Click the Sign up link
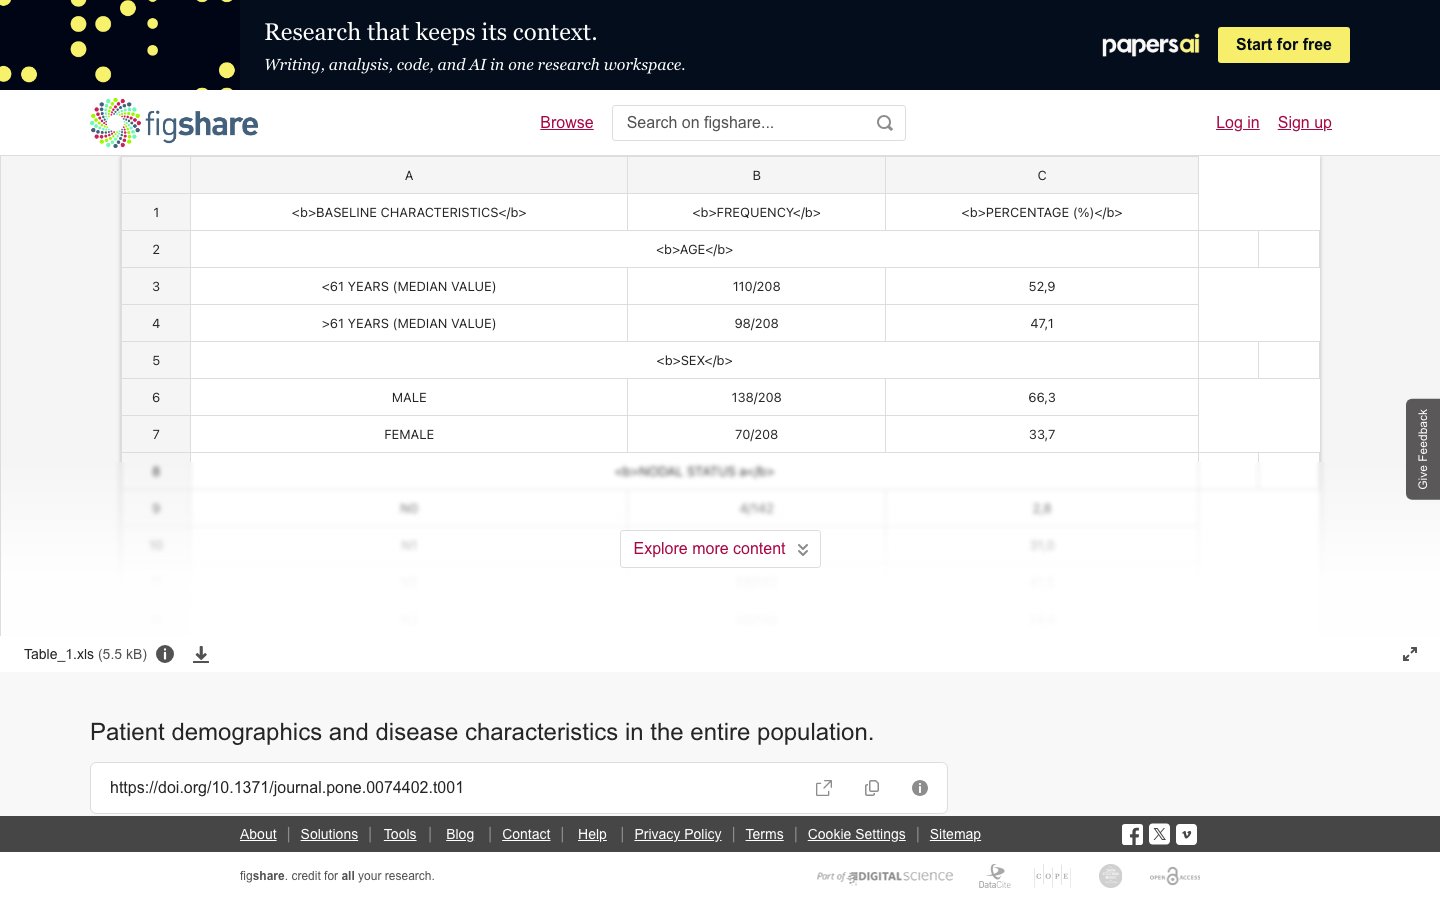This screenshot has width=1440, height=900. click(1305, 123)
